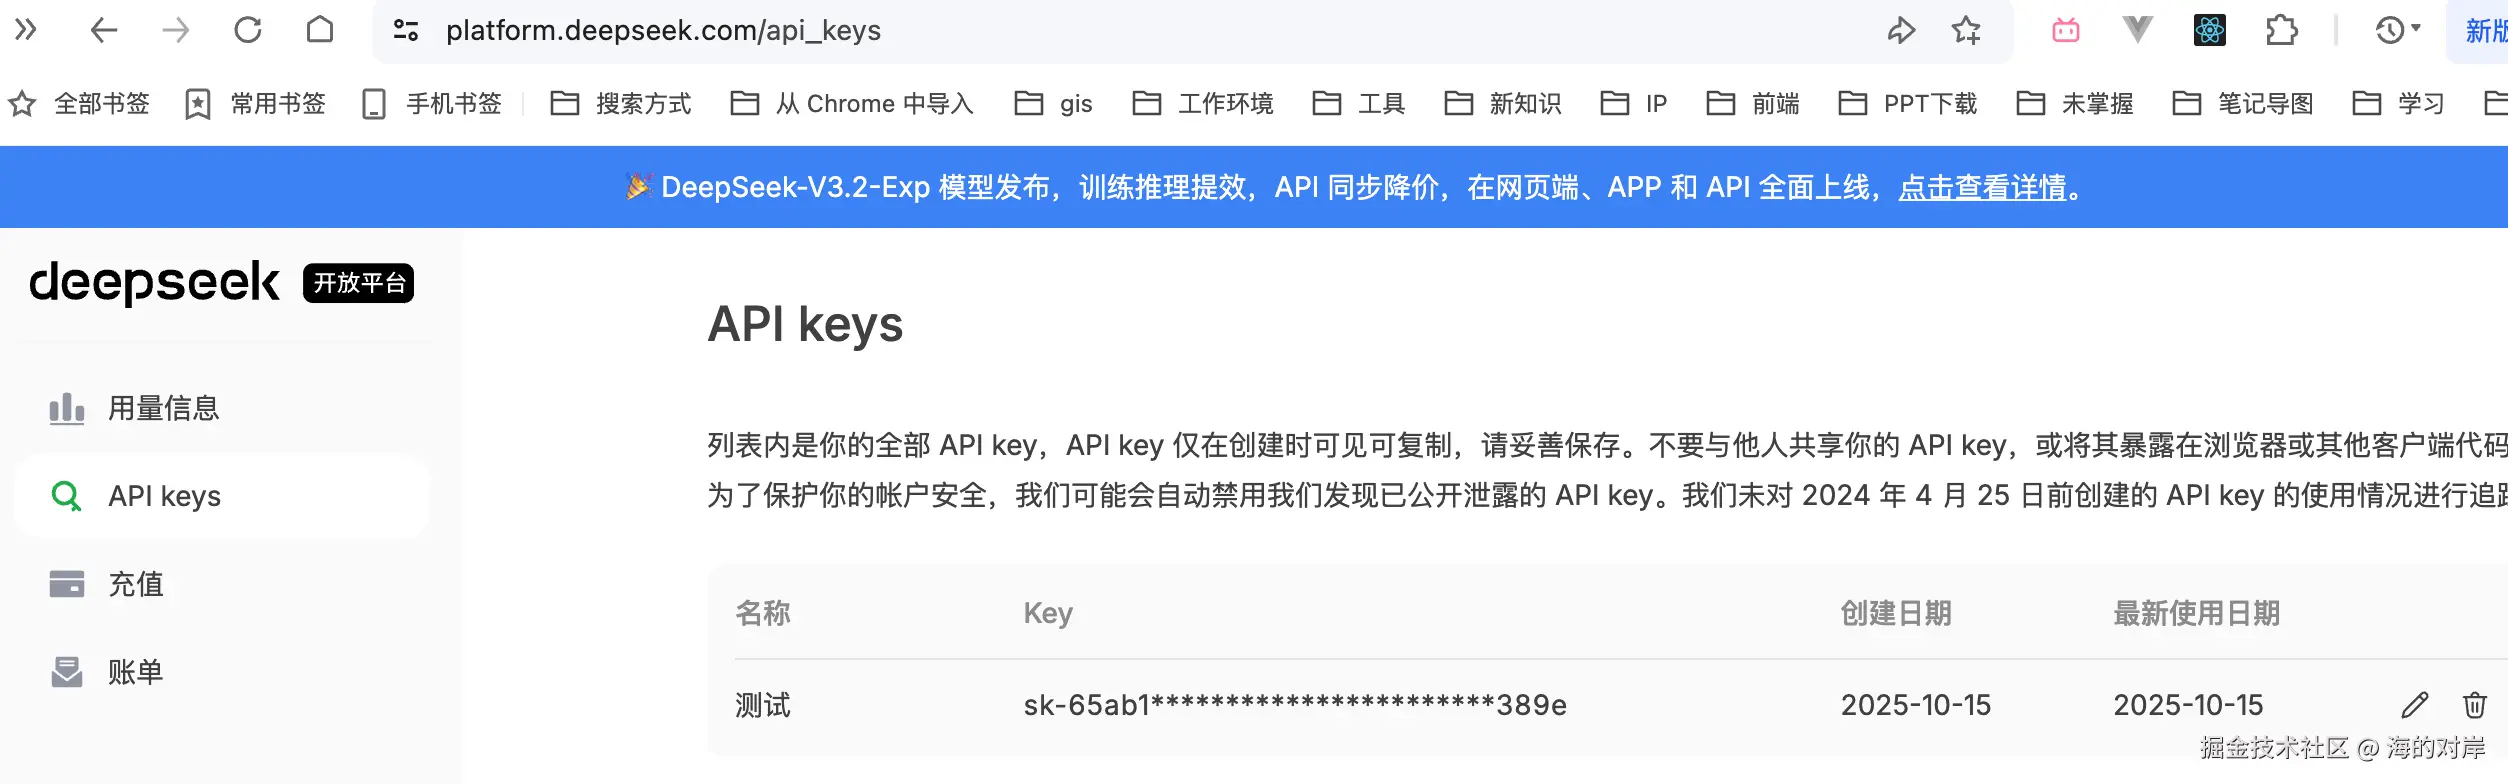Click the 创建日期 value 2025-10-15
Image resolution: width=2508 pixels, height=784 pixels.
1916,705
